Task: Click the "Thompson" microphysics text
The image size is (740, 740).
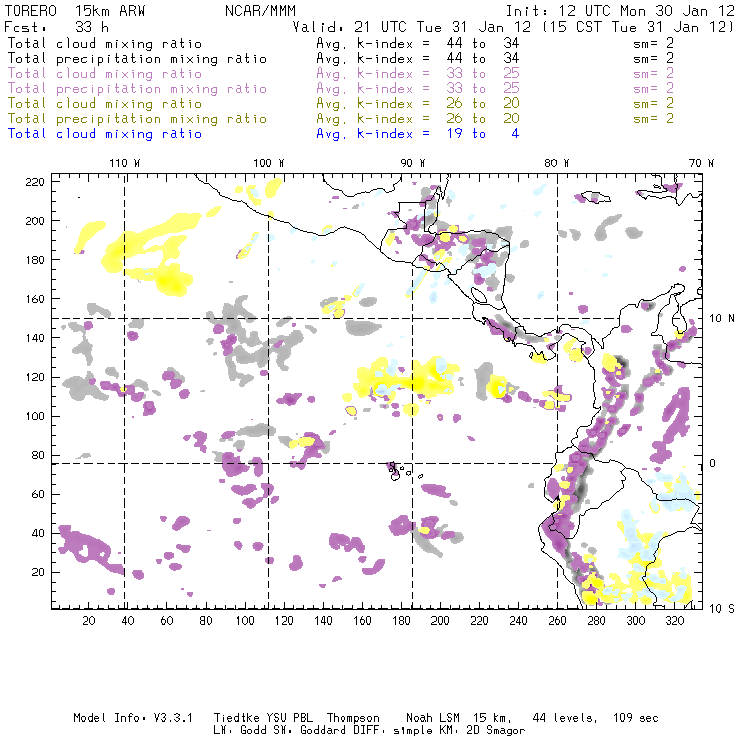Action: pyautogui.click(x=353, y=718)
